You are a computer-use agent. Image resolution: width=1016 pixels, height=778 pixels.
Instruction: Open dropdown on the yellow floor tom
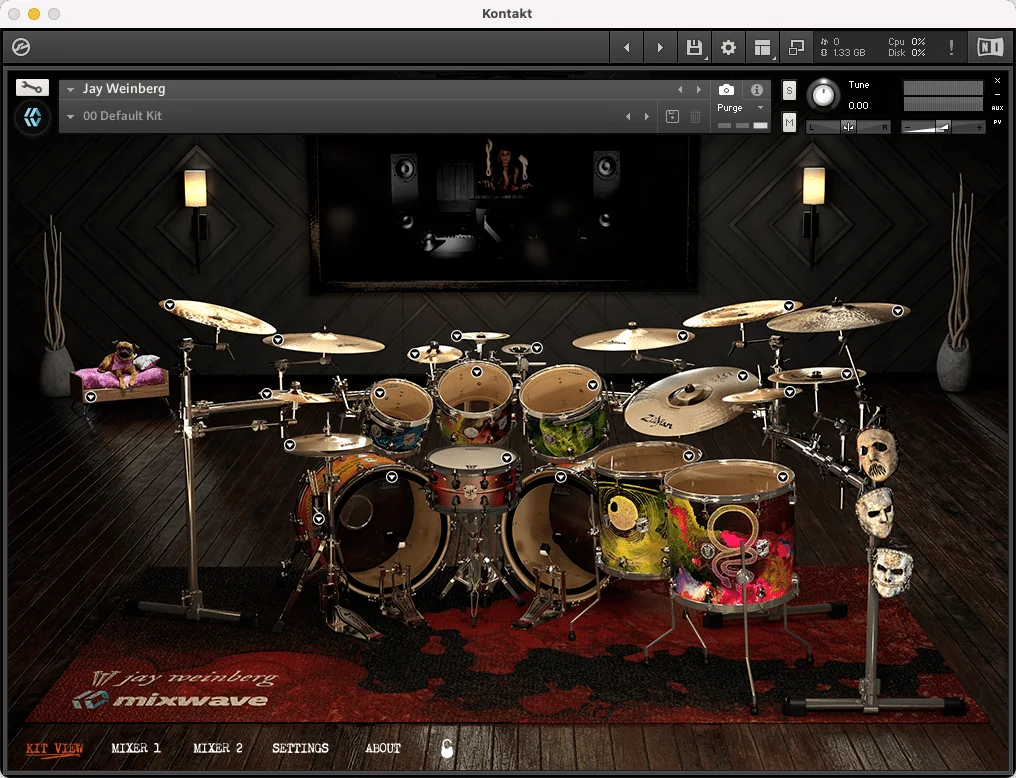point(689,455)
